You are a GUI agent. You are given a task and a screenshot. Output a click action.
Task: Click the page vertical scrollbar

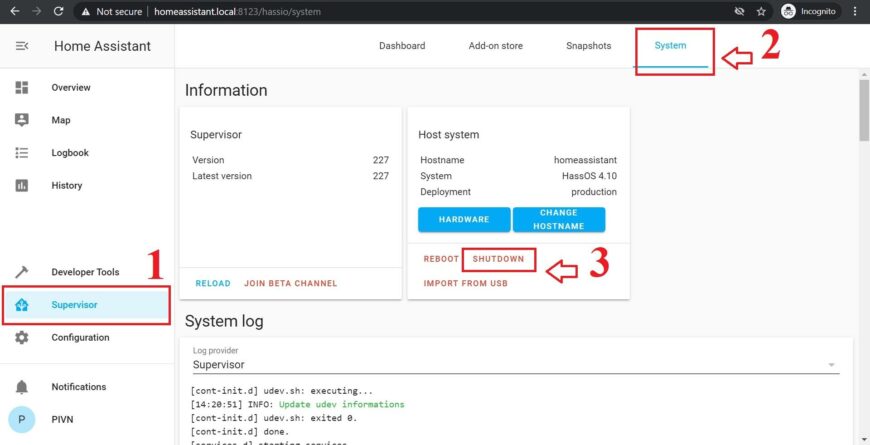(863, 110)
